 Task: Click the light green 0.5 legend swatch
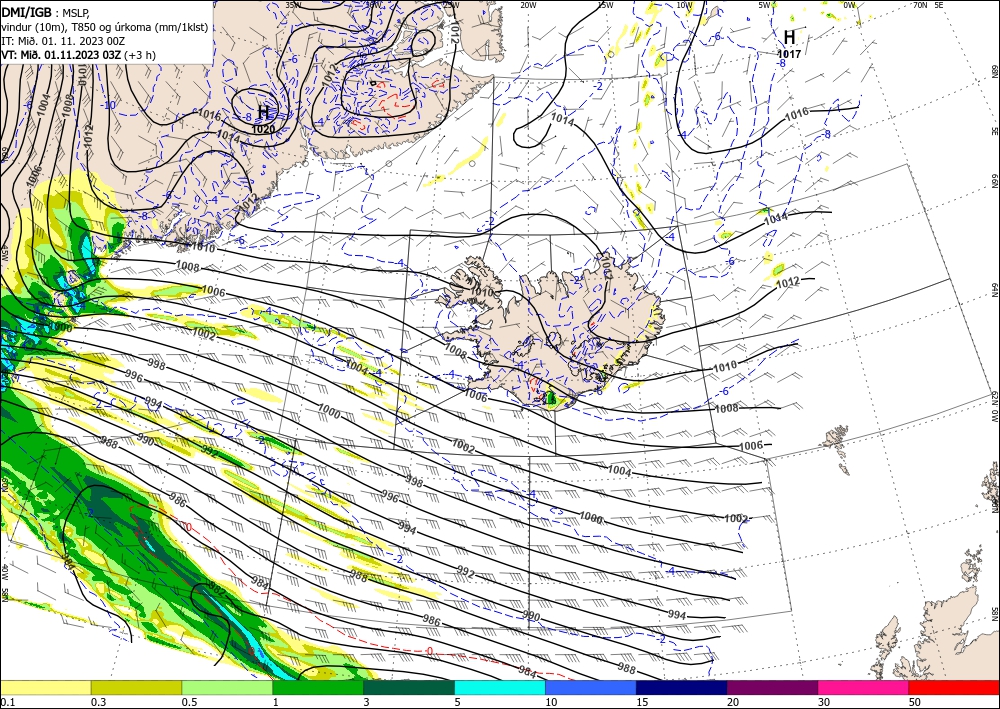(x=227, y=687)
